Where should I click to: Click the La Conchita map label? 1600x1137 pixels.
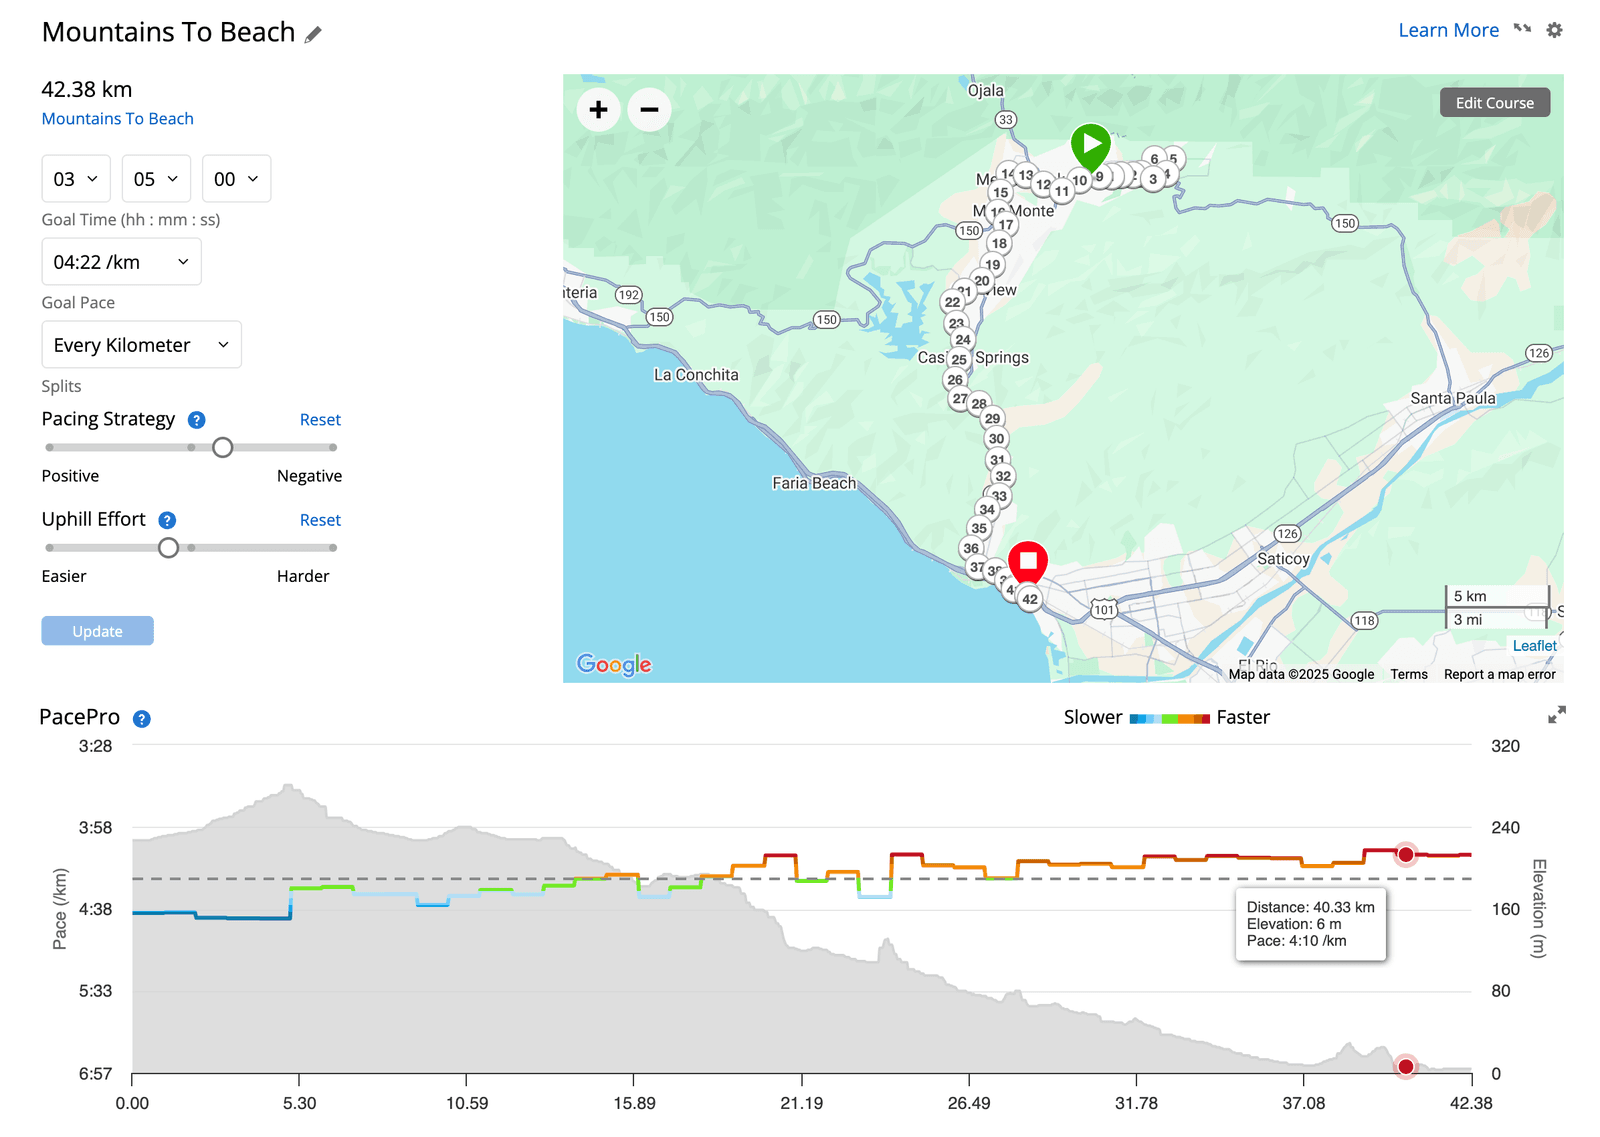pyautogui.click(x=696, y=375)
